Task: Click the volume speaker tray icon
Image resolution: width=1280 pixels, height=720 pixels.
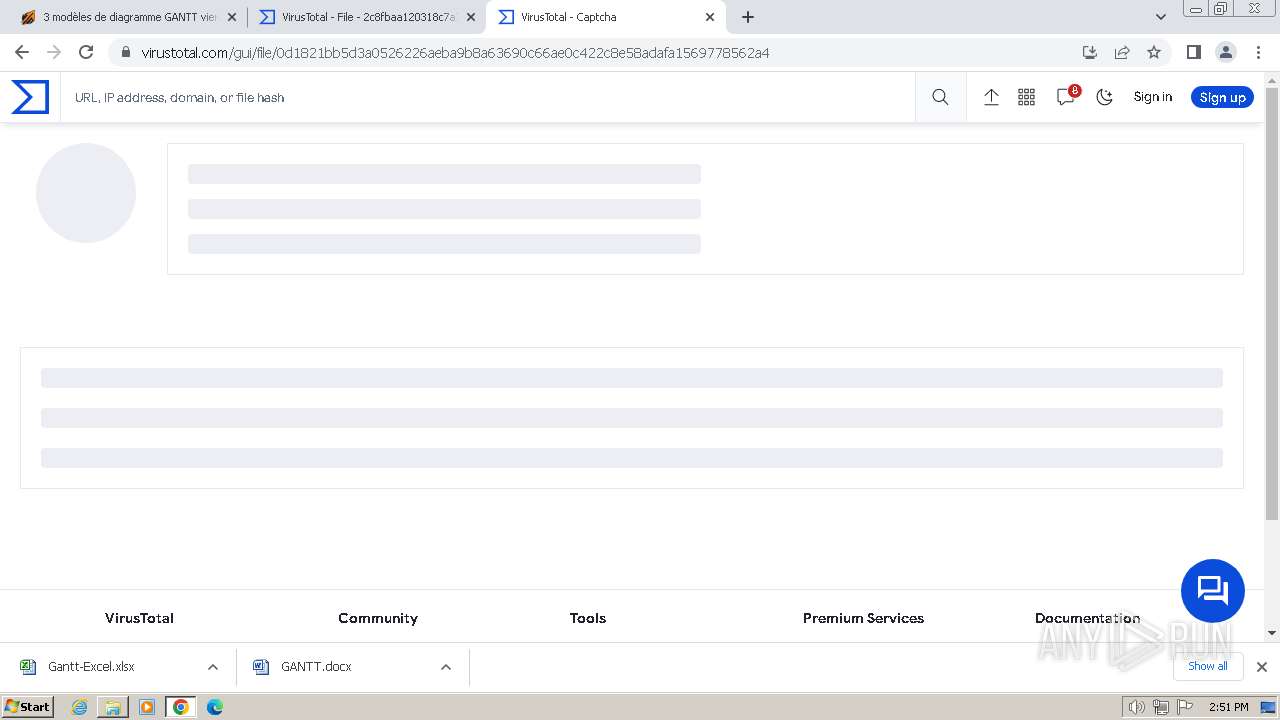Action: pyautogui.click(x=1137, y=707)
